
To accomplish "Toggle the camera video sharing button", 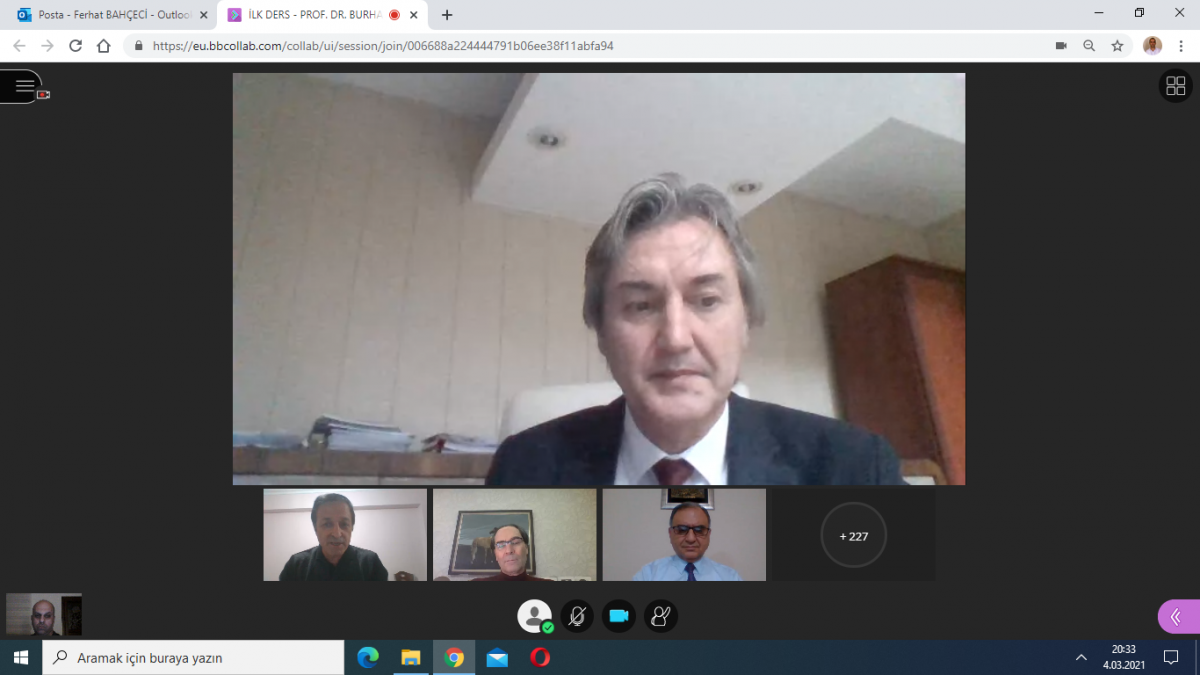I will pyautogui.click(x=619, y=616).
